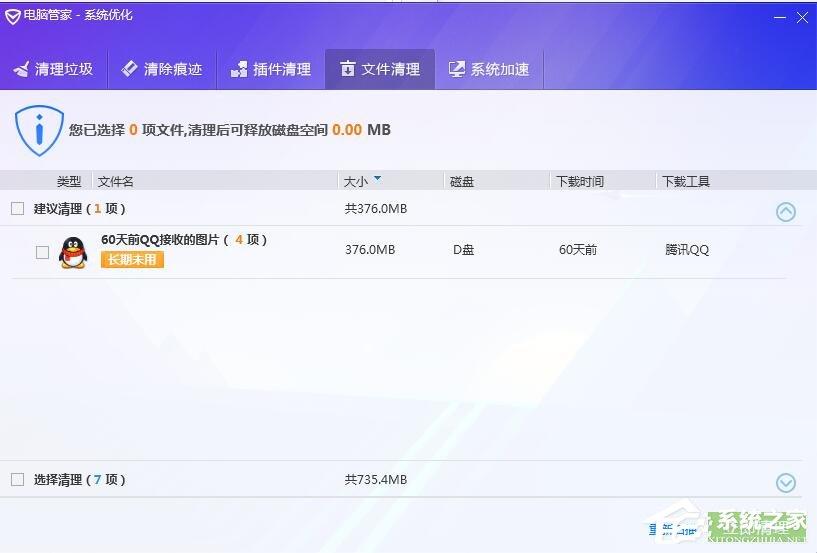
Task: Go to the 插件清理 tab
Action: click(x=271, y=69)
